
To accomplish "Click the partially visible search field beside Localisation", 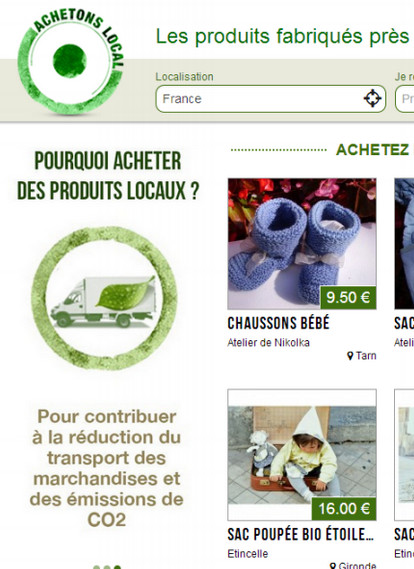I will 405,99.
